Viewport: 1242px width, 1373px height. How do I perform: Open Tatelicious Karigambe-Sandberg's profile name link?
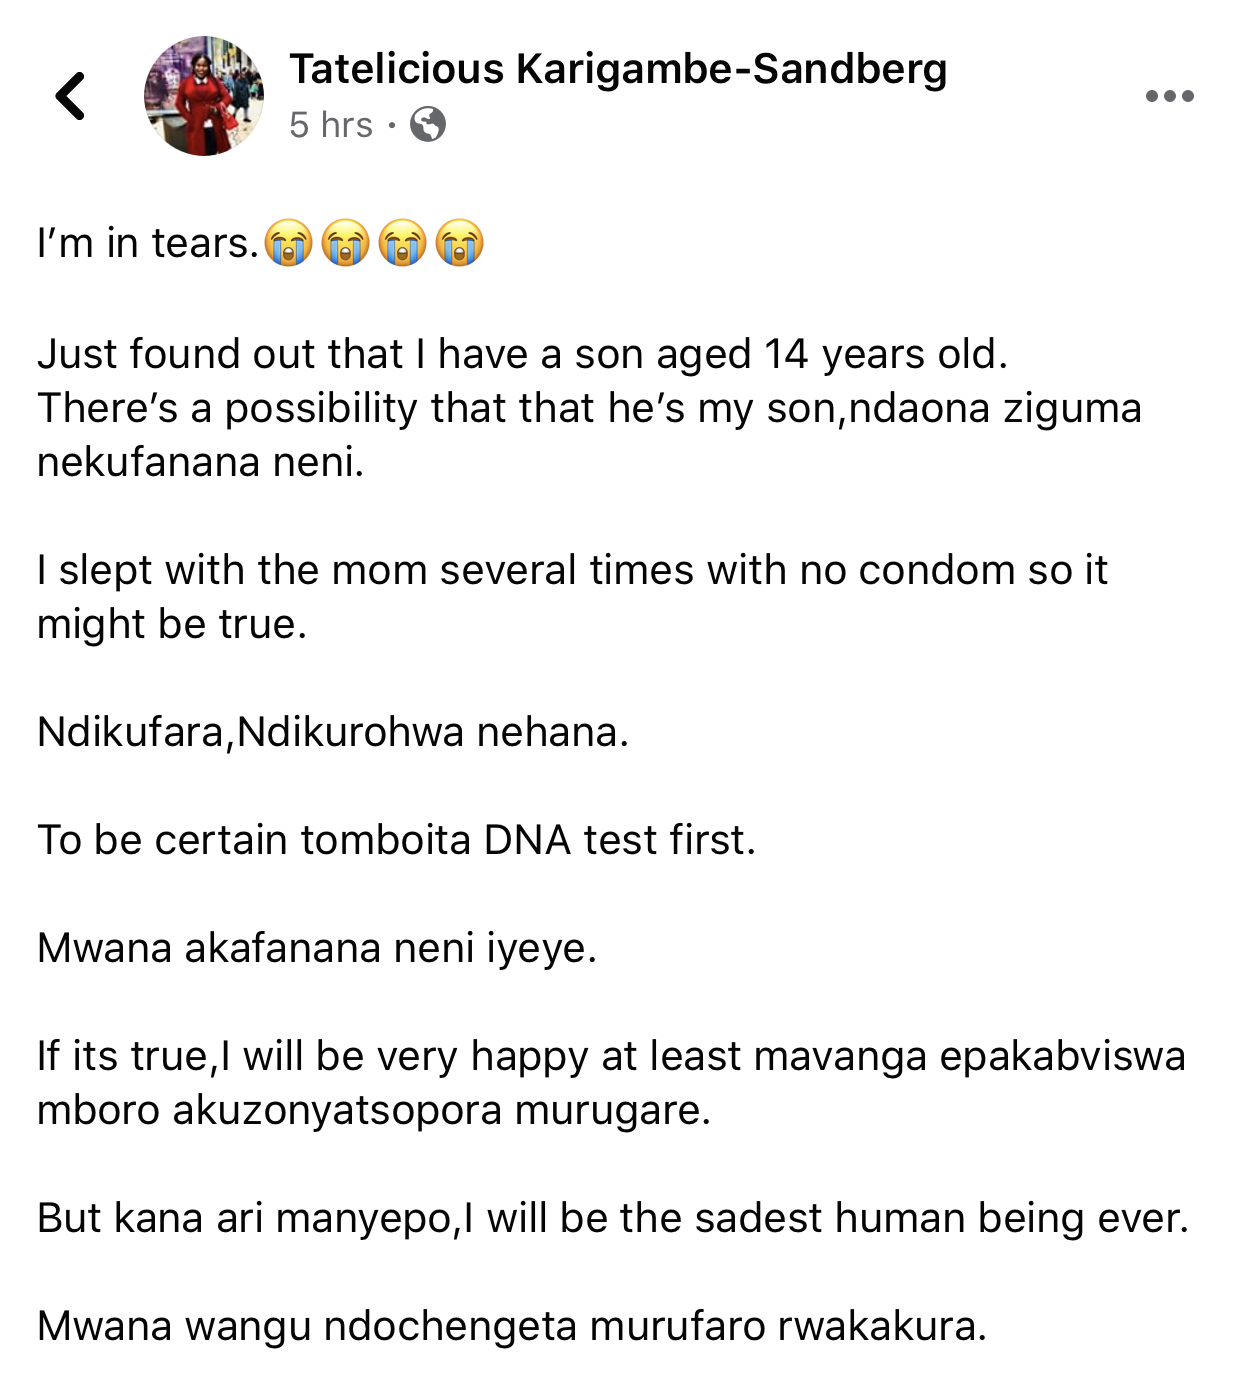pyautogui.click(x=618, y=69)
